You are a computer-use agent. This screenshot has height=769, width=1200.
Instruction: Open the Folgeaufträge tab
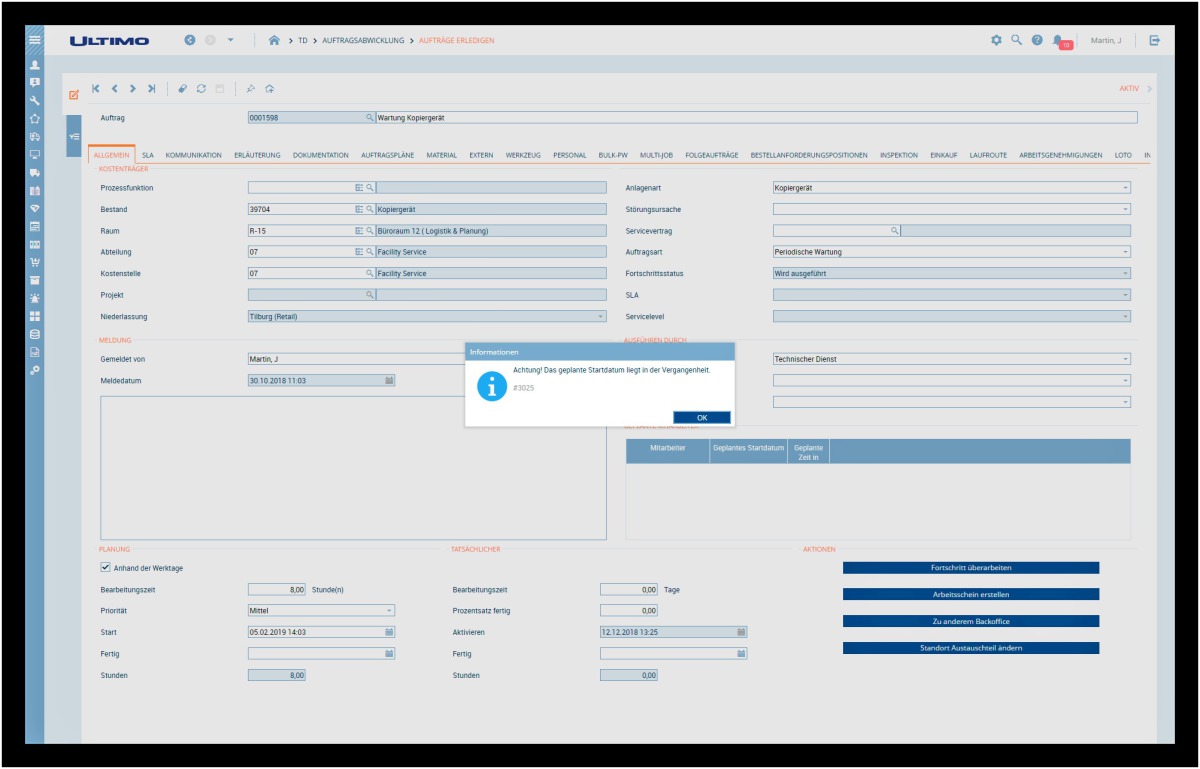click(712, 156)
